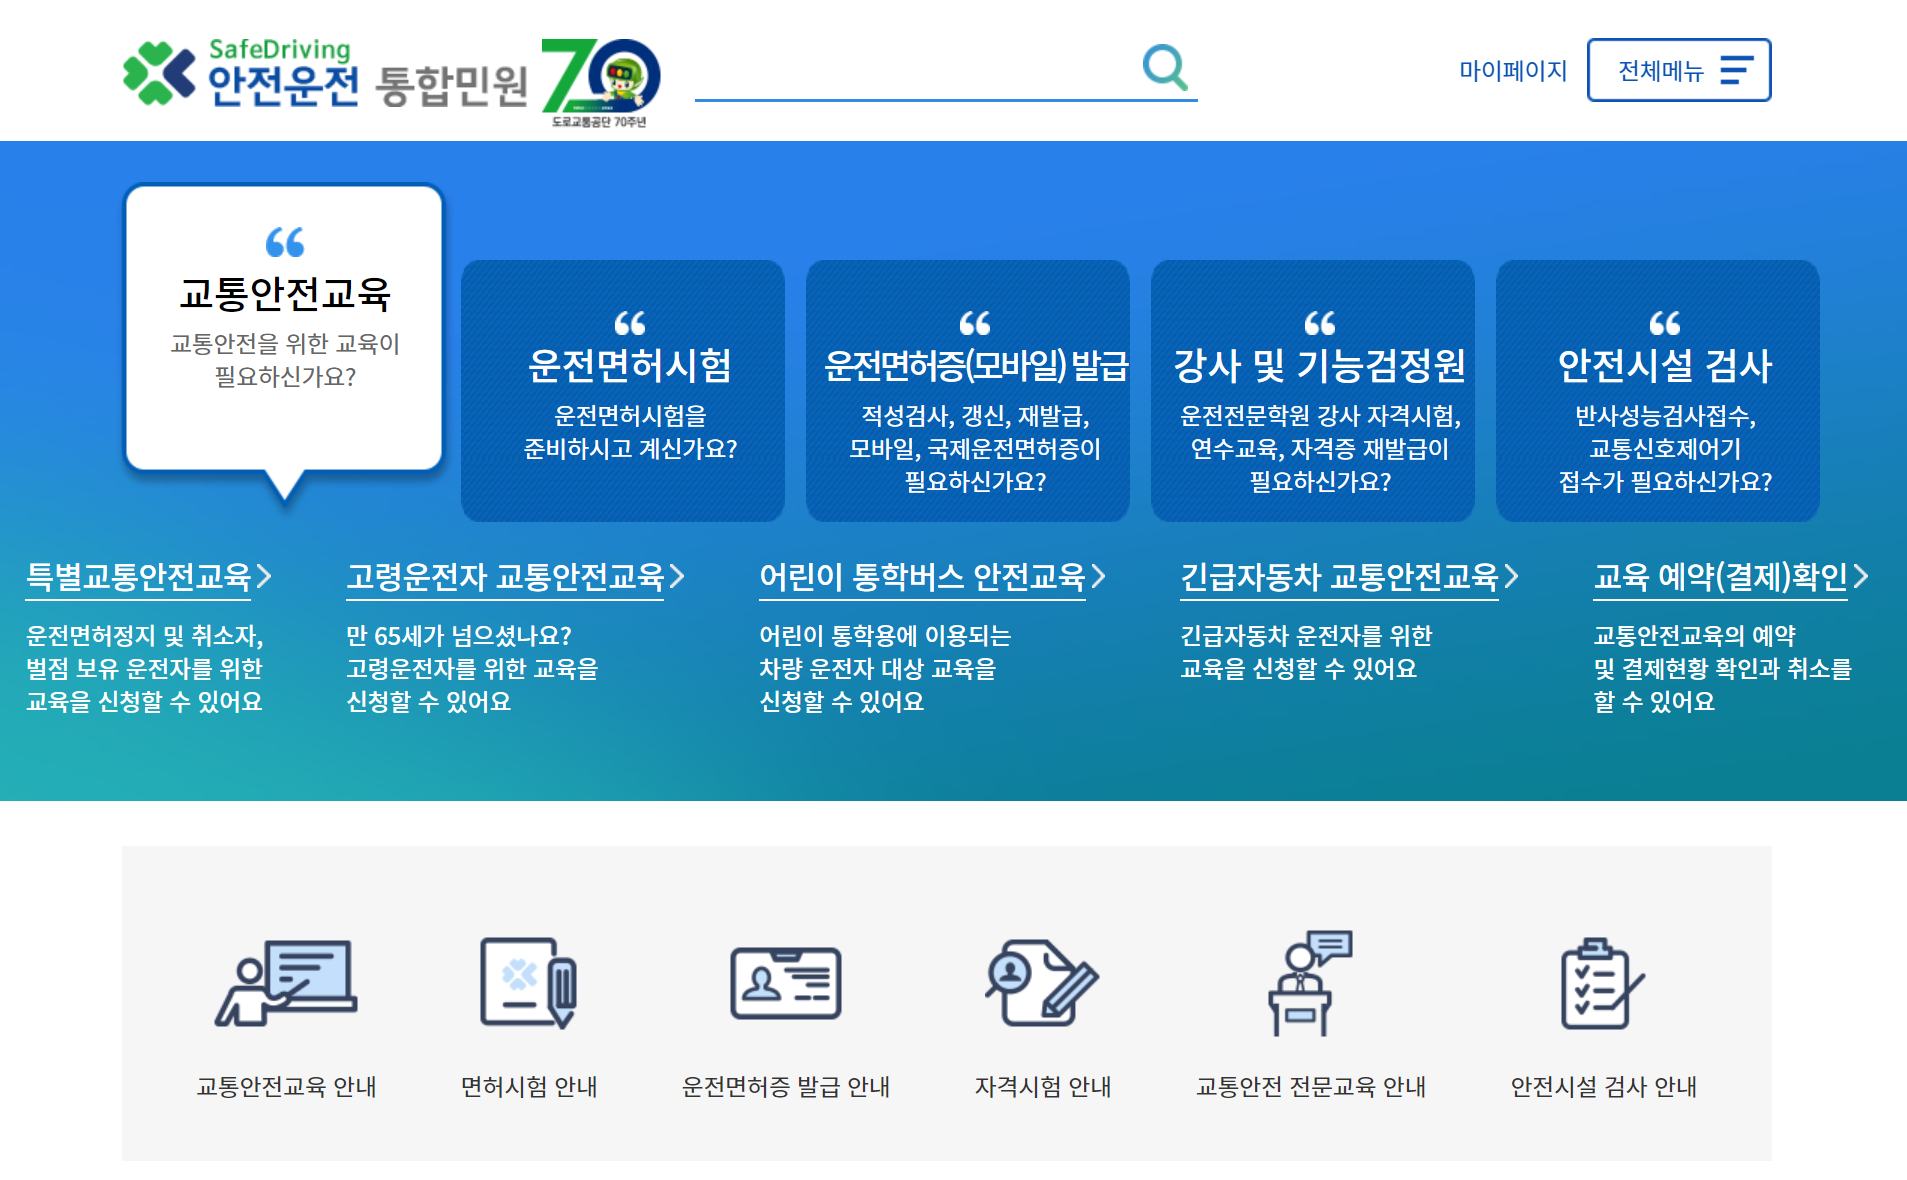This screenshot has width=1907, height=1180.
Task: Select the 면허시험 안내 document icon
Action: (529, 985)
